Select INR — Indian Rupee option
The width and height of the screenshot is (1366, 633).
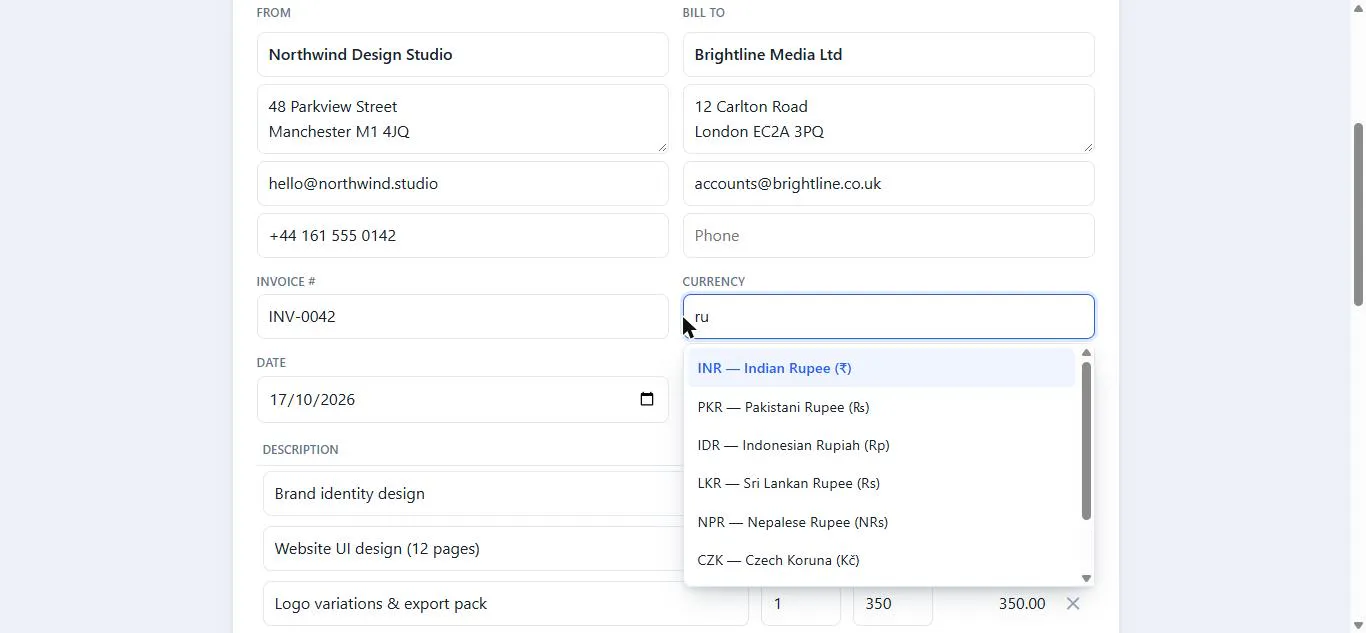coord(881,368)
